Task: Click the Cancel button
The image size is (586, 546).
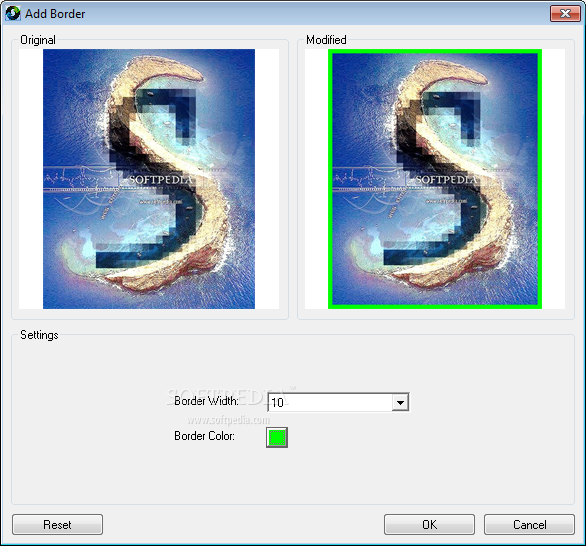Action: [x=529, y=524]
